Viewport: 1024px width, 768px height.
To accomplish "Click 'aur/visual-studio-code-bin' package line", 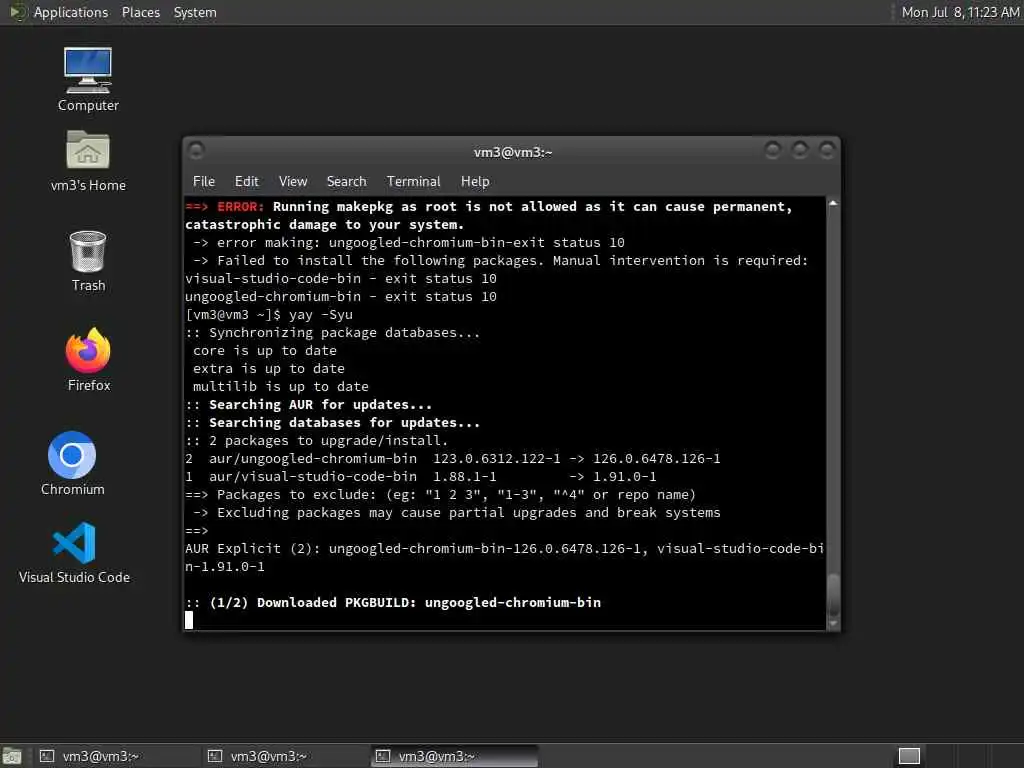I will point(421,477).
